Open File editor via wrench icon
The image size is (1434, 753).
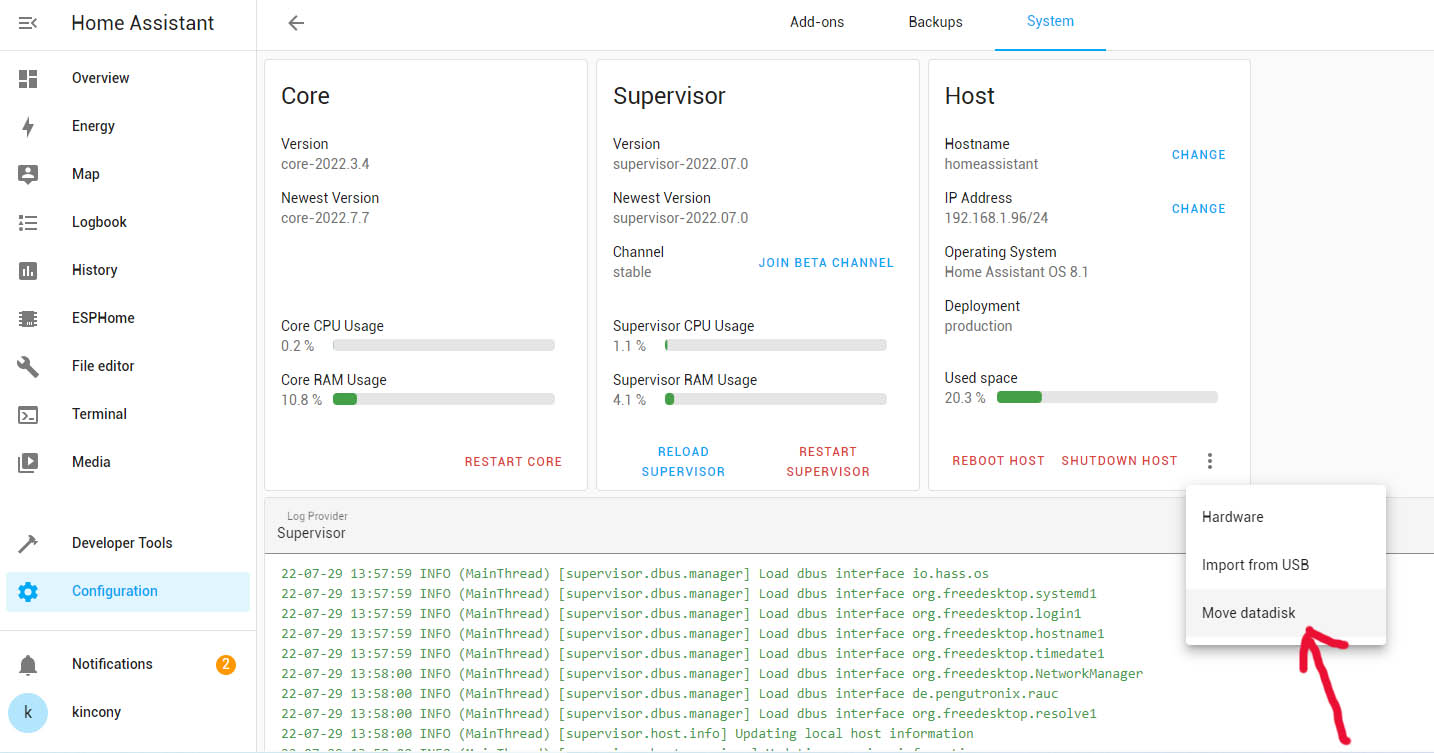click(x=28, y=366)
